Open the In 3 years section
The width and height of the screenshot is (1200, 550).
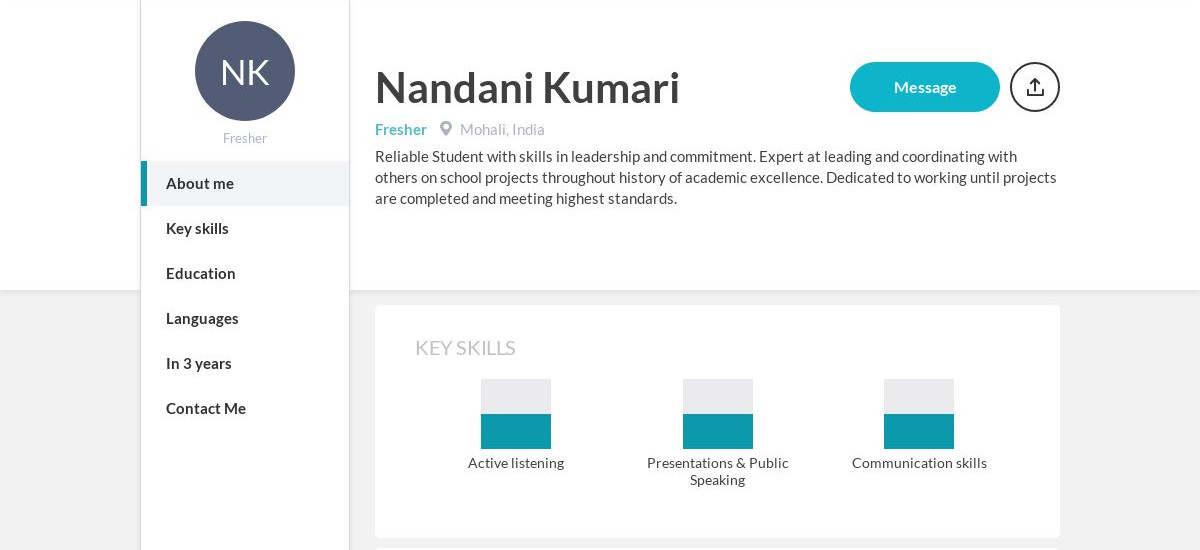click(245, 363)
